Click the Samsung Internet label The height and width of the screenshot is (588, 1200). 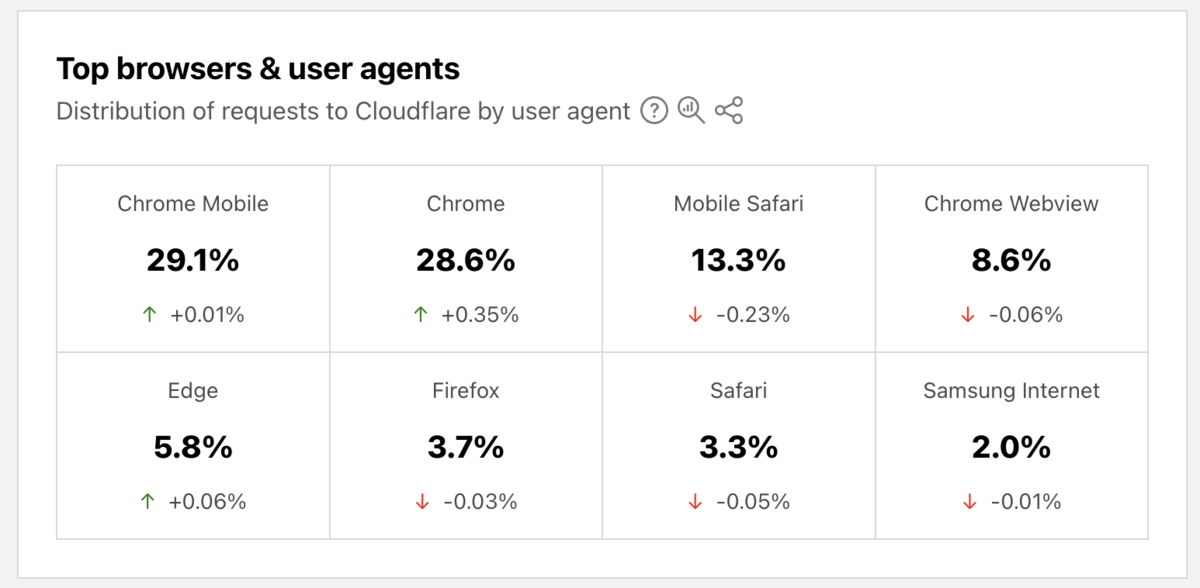(x=1012, y=391)
